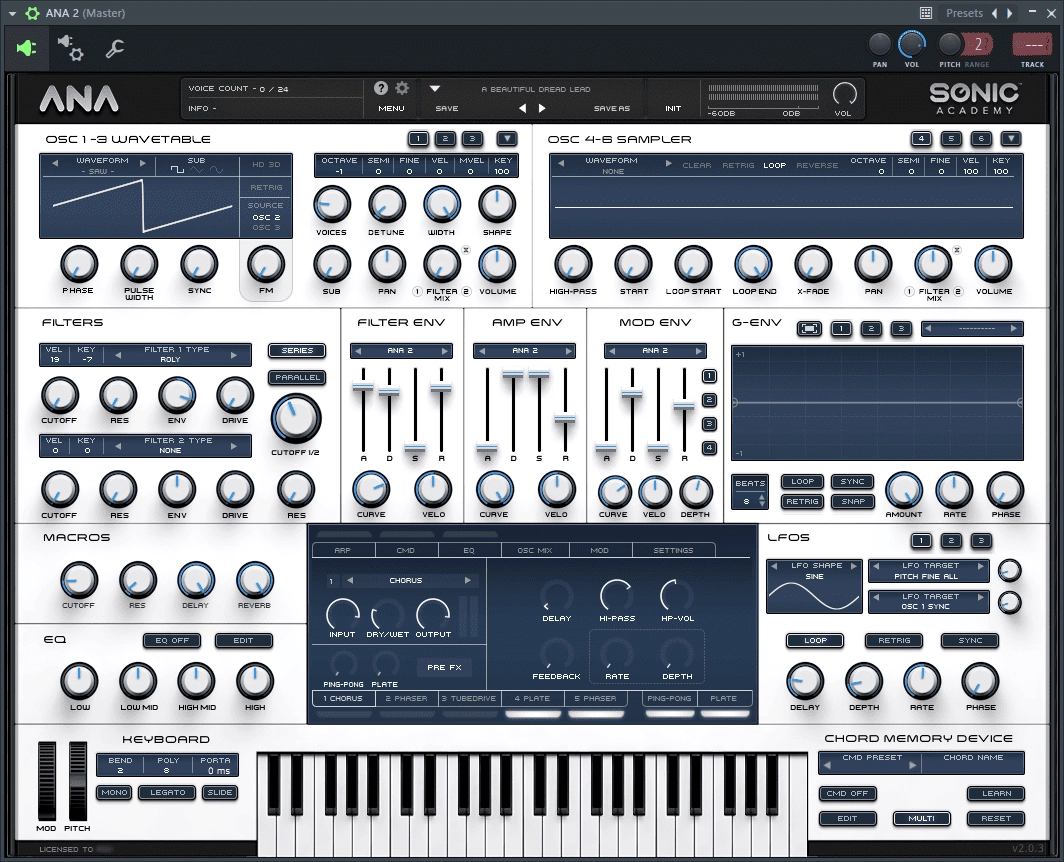Select square sub oscillator waveform
This screenshot has height=862, width=1064.
point(177,170)
